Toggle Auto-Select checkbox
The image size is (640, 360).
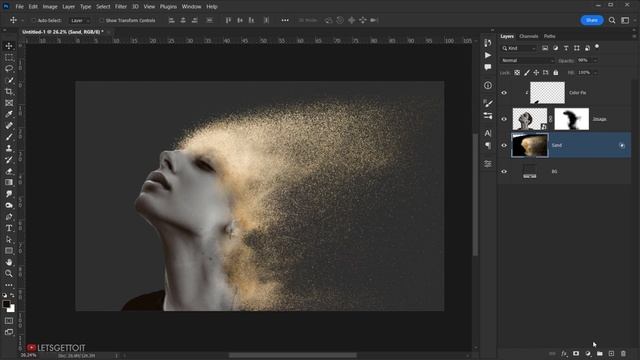(x=34, y=20)
